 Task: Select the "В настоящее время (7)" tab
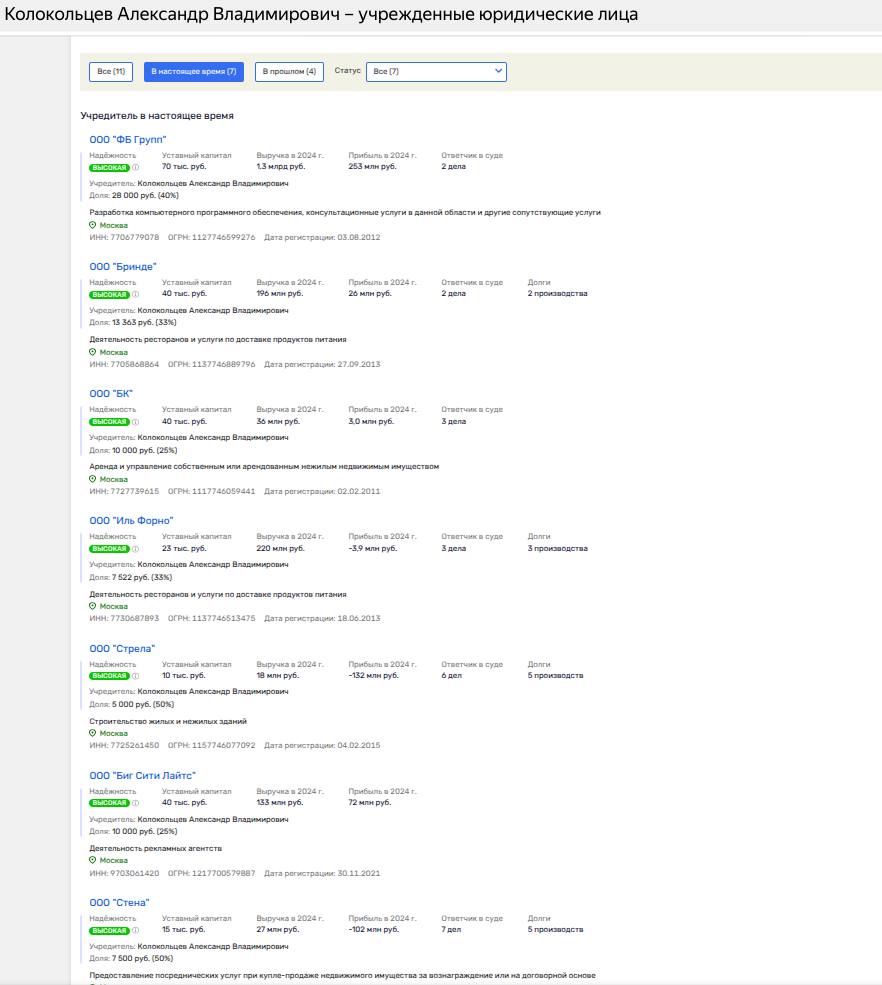coord(194,72)
